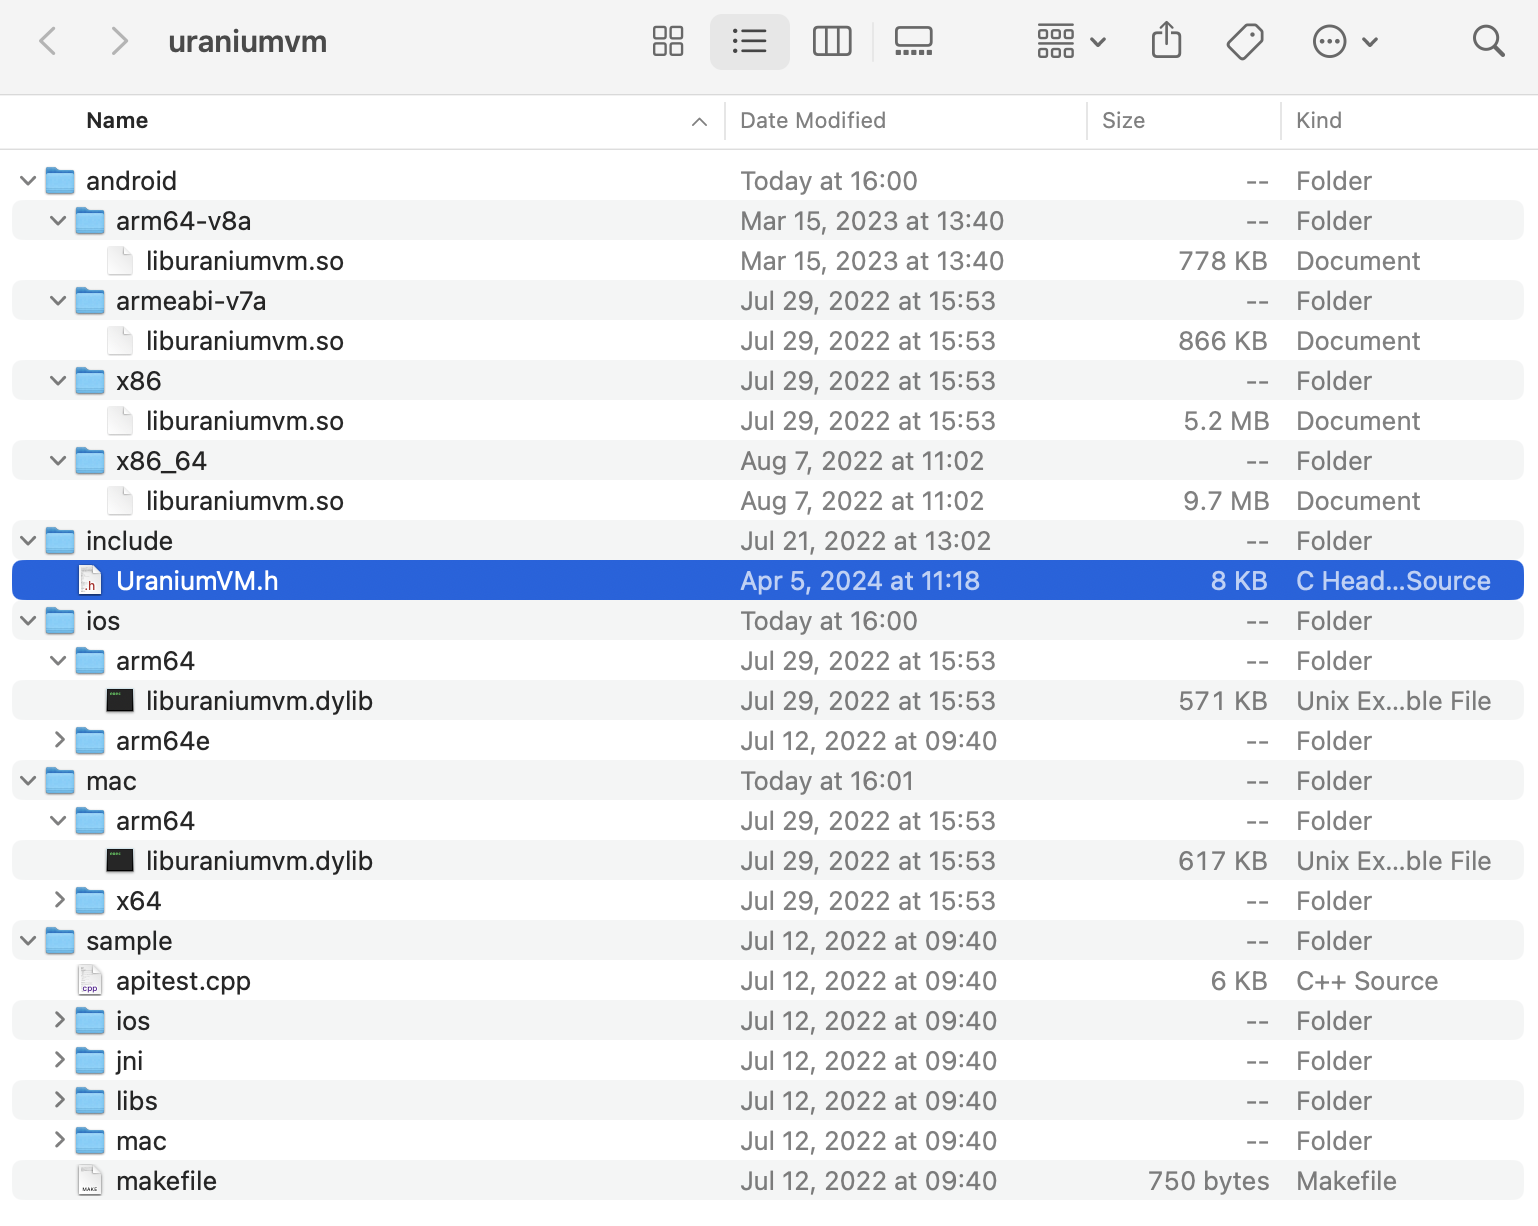Click the Share toolbar button
1538x1226 pixels.
click(x=1166, y=41)
